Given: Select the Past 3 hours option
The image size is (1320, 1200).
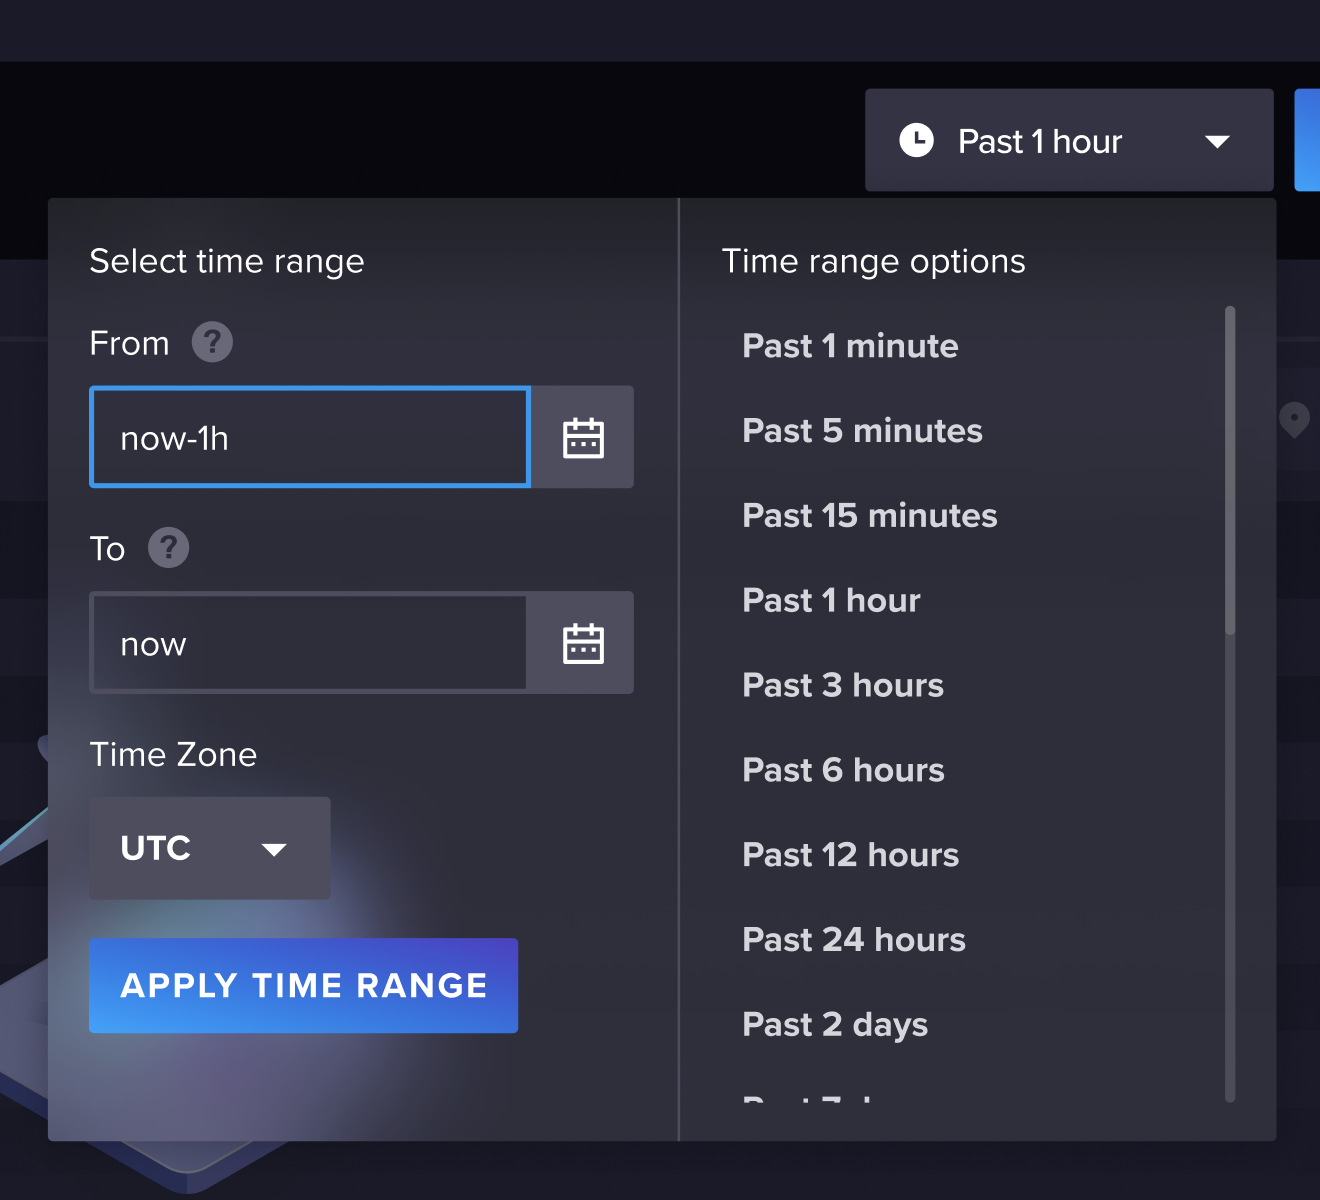Looking at the screenshot, I should coord(842,685).
